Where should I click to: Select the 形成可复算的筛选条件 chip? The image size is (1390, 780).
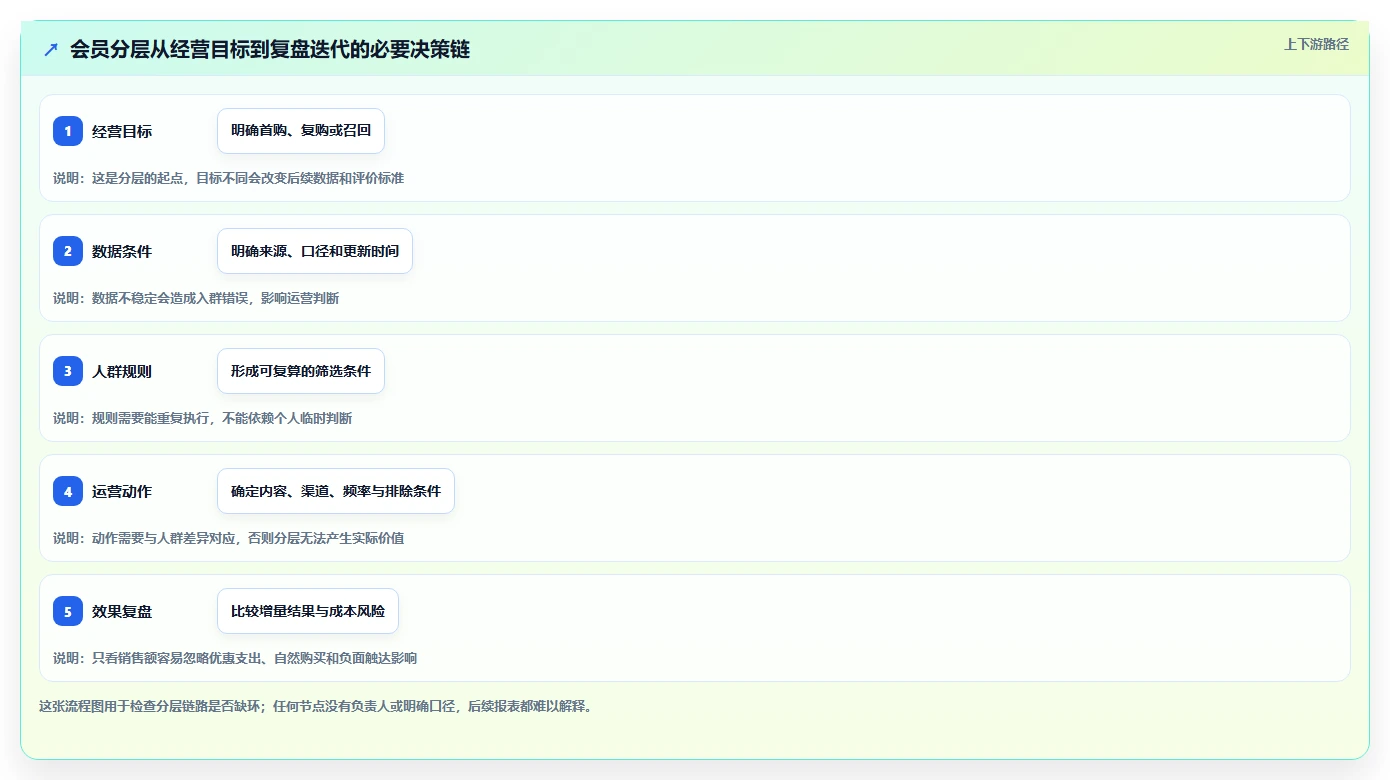pos(301,371)
